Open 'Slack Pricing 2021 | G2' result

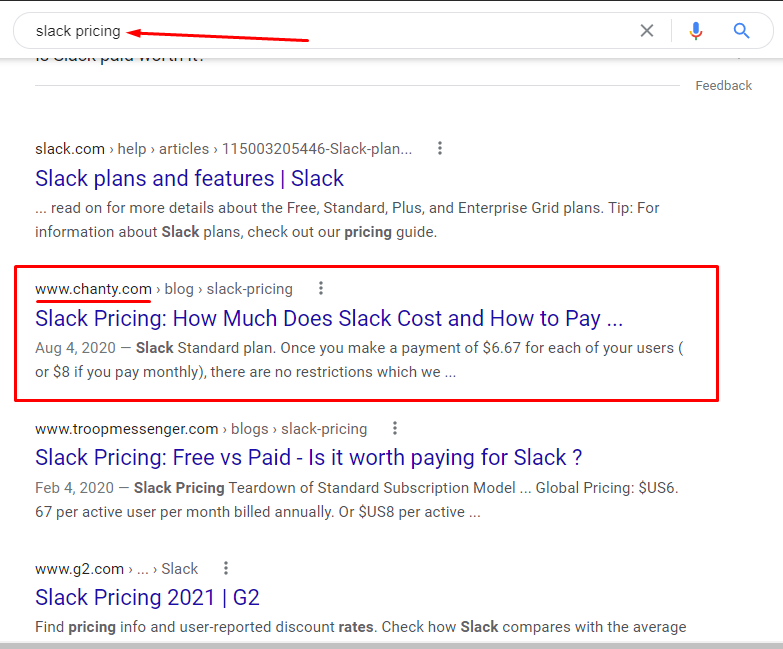147,598
